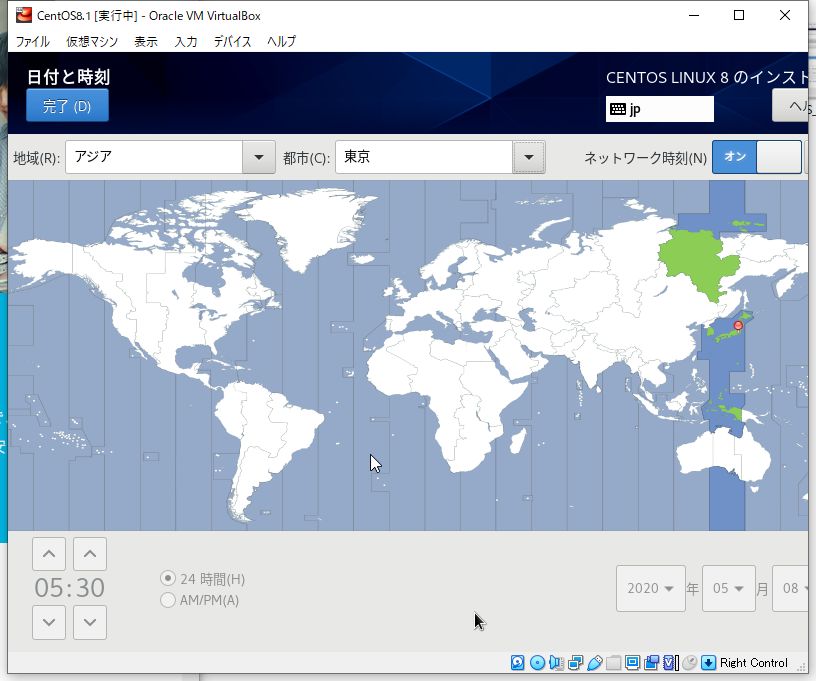
Task: Click the VirtualBox hard disk activity icon
Action: pos(517,662)
